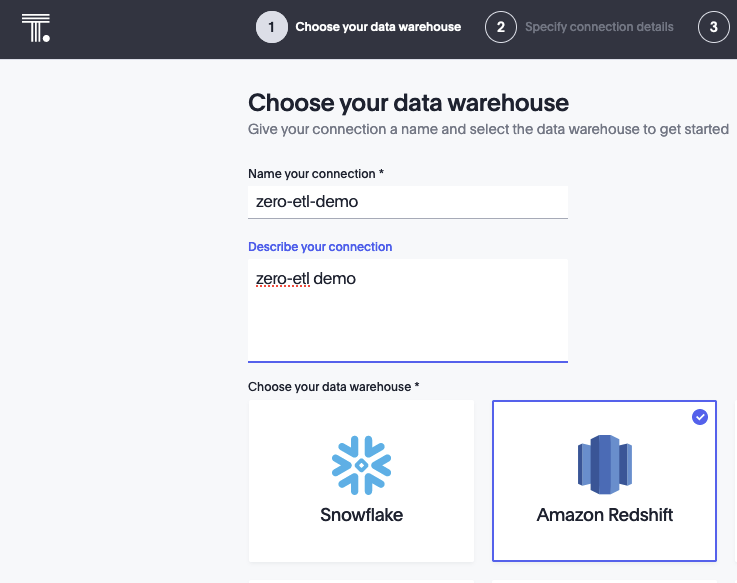Viewport: 737px width, 583px height.
Task: Open 'Specify connection details' step label
Action: pyautogui.click(x=599, y=27)
